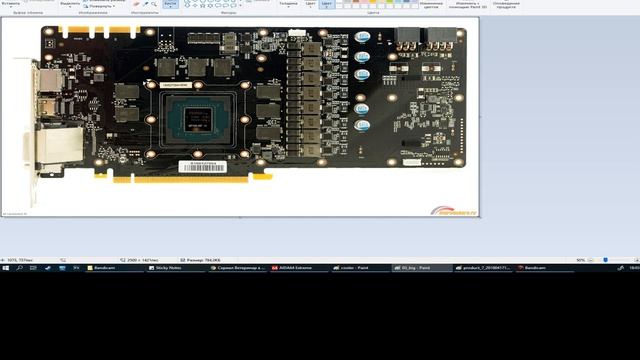Activate the Color 2 (Цвет 2) selector
This screenshot has height=360, width=640.
326,4
